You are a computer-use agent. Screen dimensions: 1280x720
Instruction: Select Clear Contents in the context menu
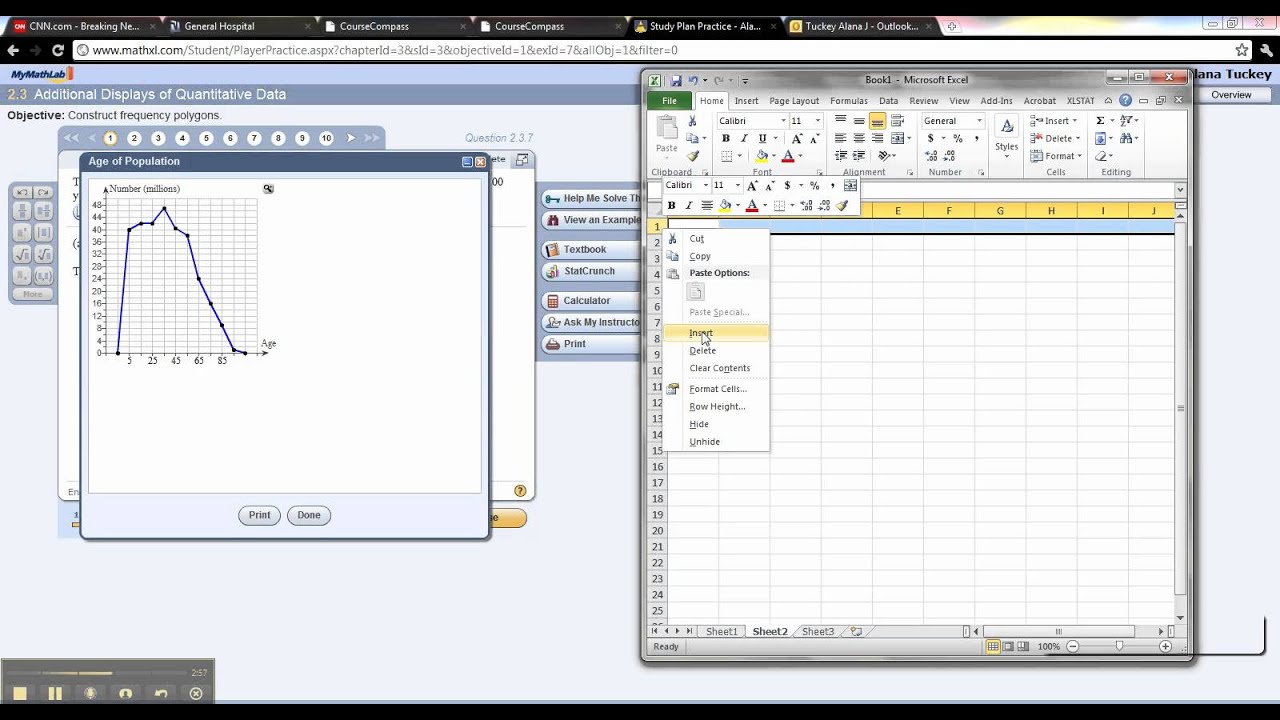click(x=719, y=368)
